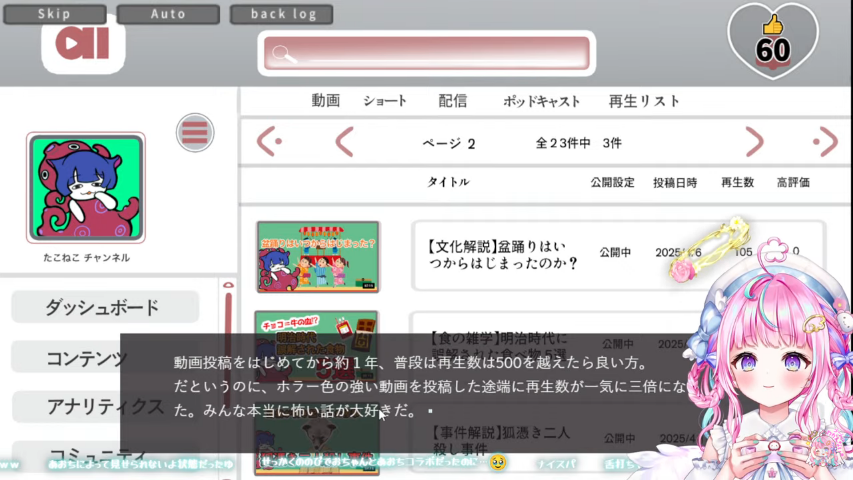Click the タイトル column header
Image resolution: width=853 pixels, height=480 pixels.
pos(448,182)
